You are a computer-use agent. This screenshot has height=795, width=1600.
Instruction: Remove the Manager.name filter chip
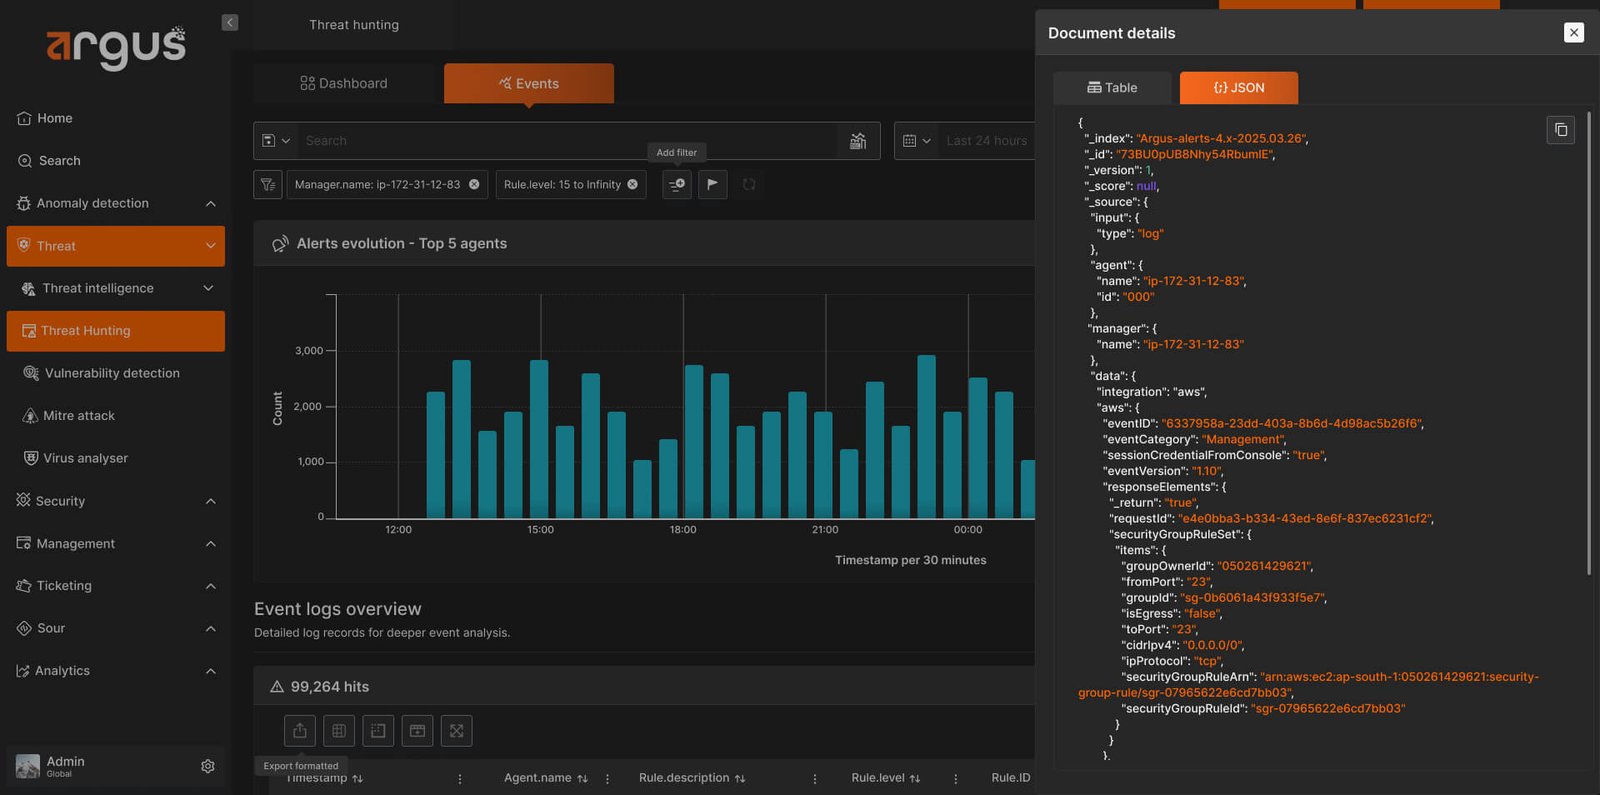click(474, 184)
